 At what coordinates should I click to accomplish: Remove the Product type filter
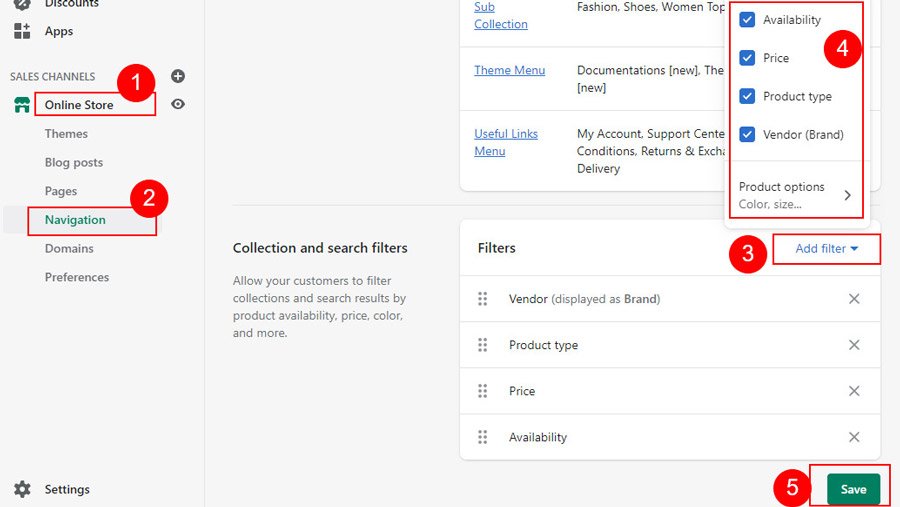854,345
